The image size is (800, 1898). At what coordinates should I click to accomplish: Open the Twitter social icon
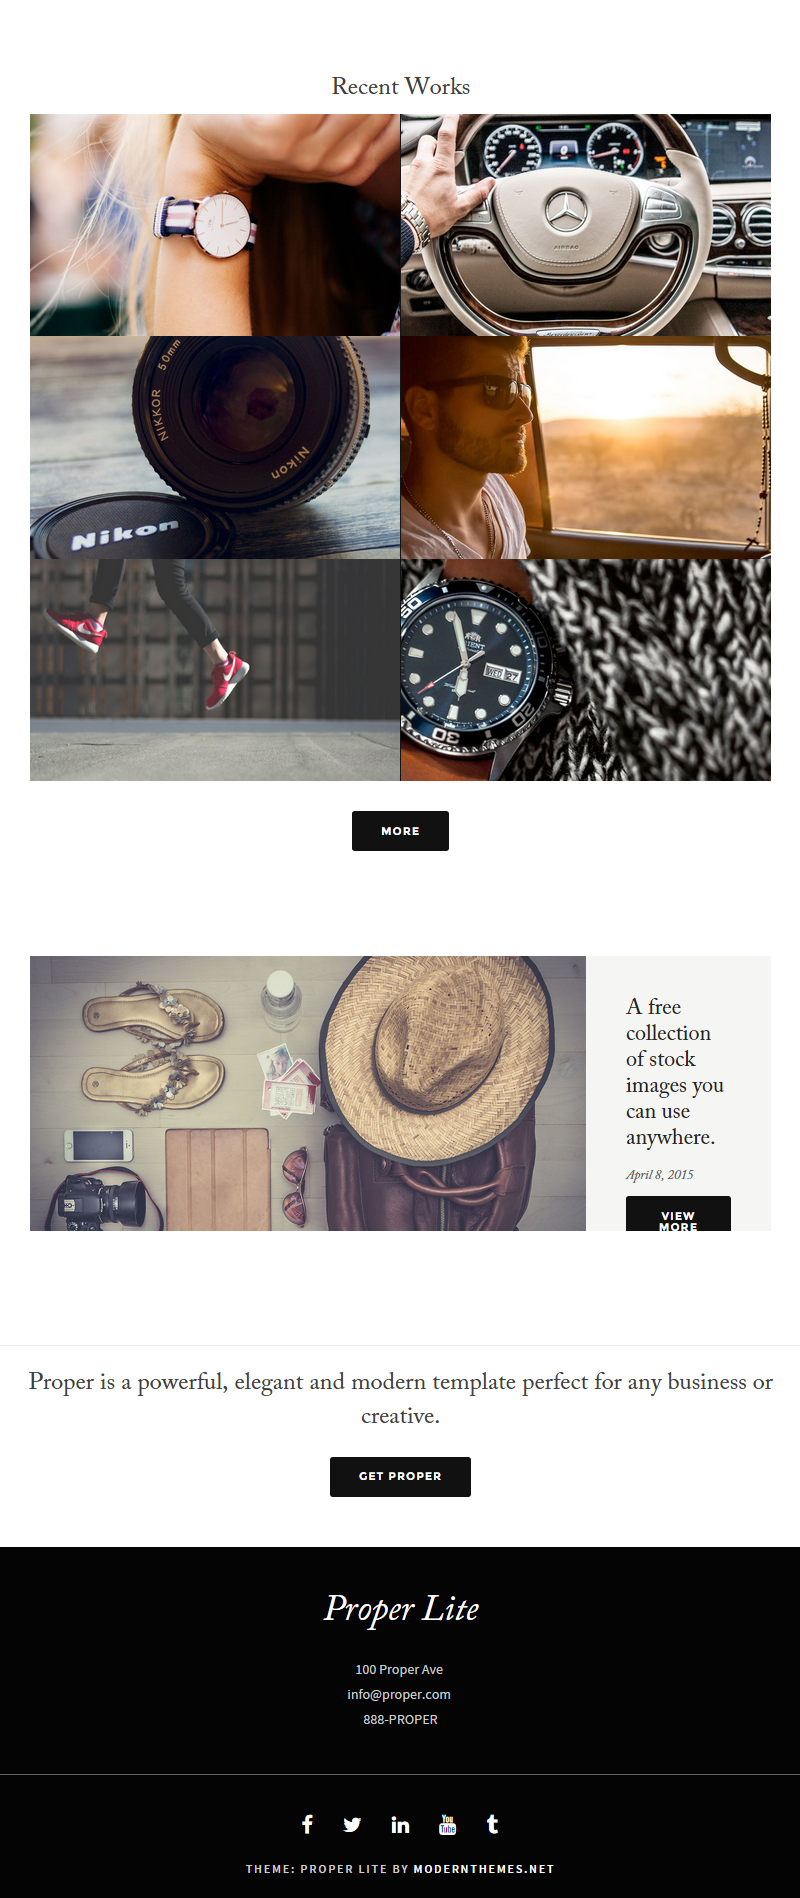pos(352,1825)
